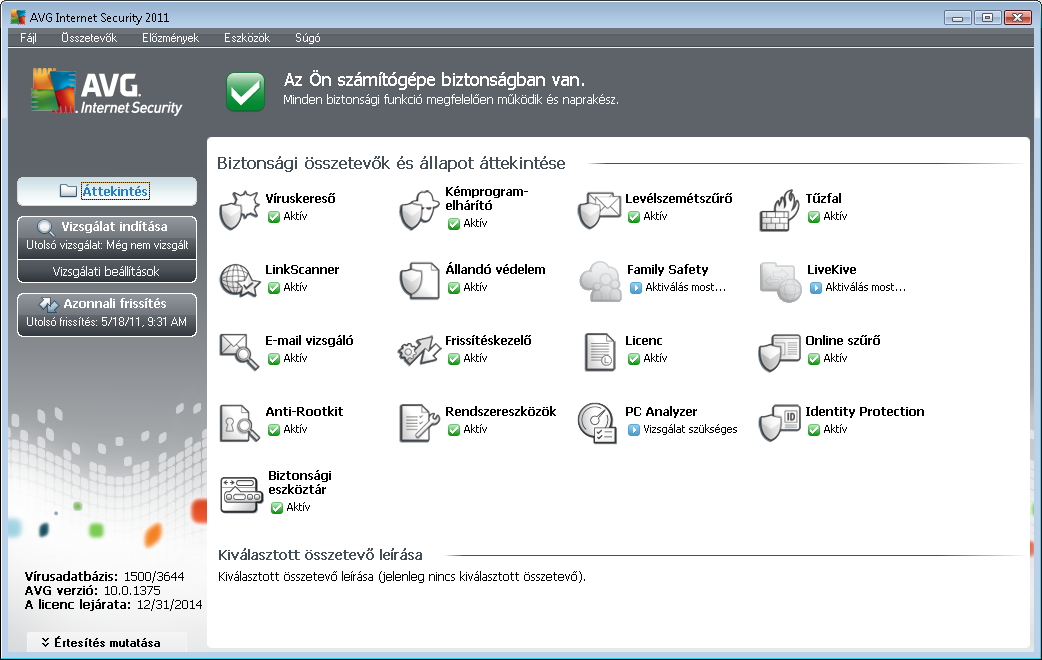Click Víruskereső Aktív status checkmark
1042x660 pixels.
click(x=274, y=217)
